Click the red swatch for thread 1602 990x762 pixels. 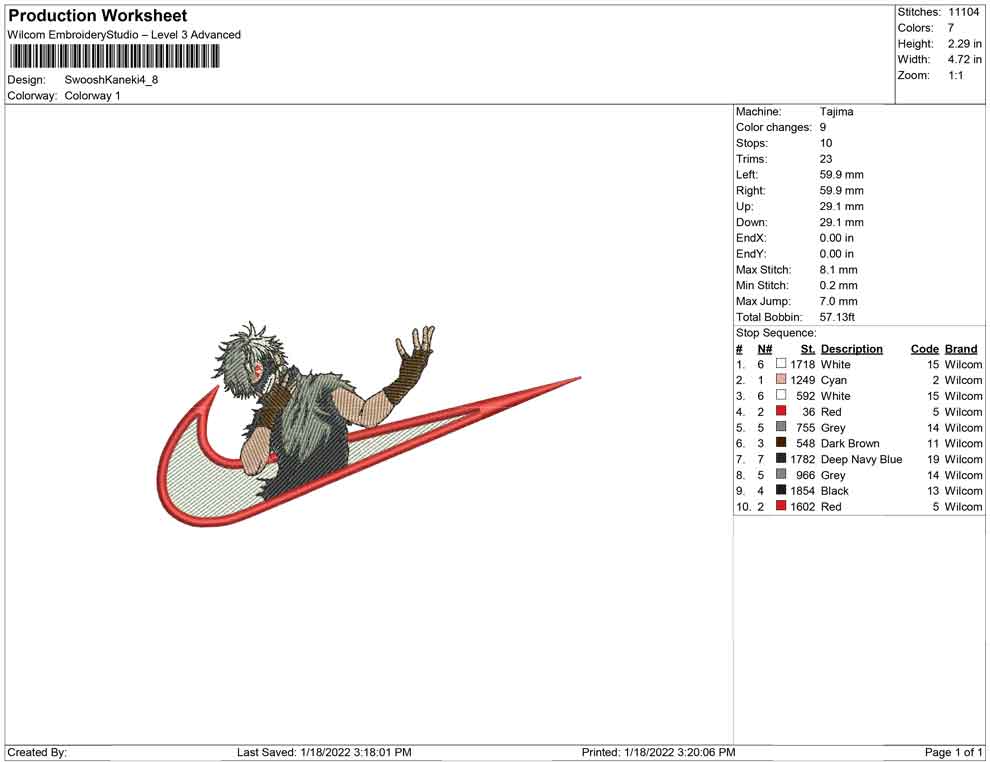pyautogui.click(x=781, y=506)
